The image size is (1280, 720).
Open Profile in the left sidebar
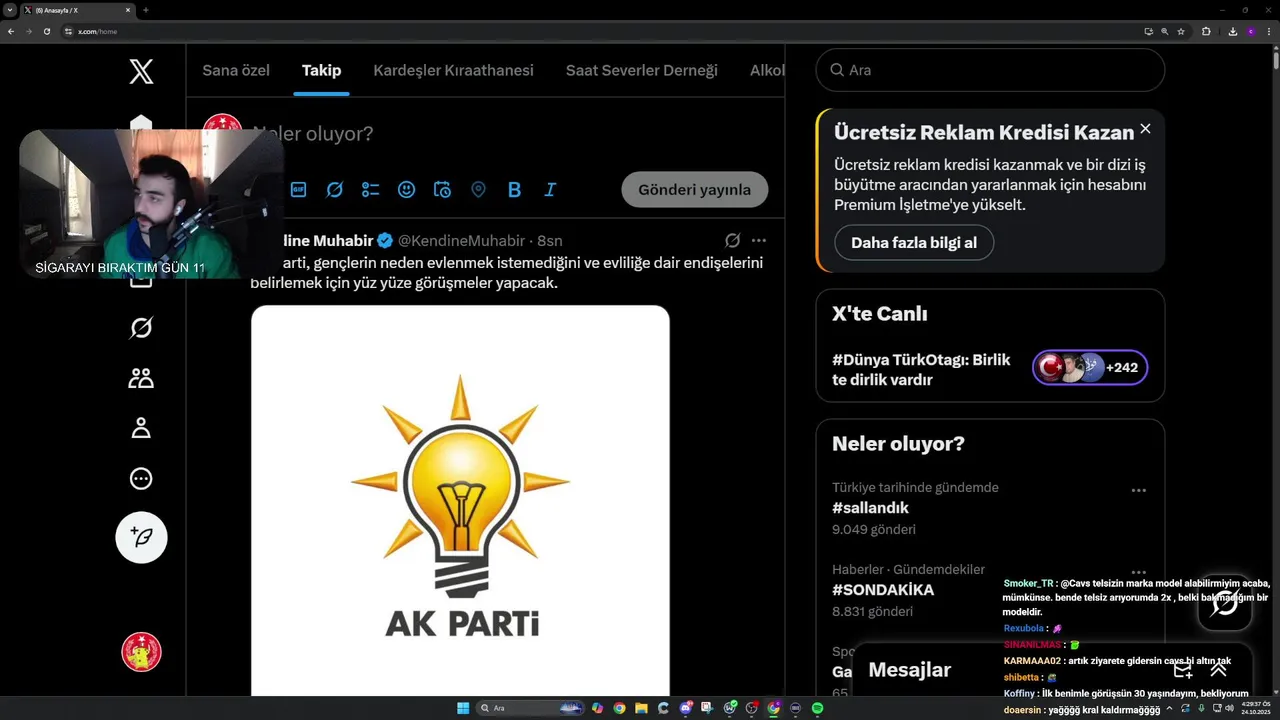(x=141, y=428)
